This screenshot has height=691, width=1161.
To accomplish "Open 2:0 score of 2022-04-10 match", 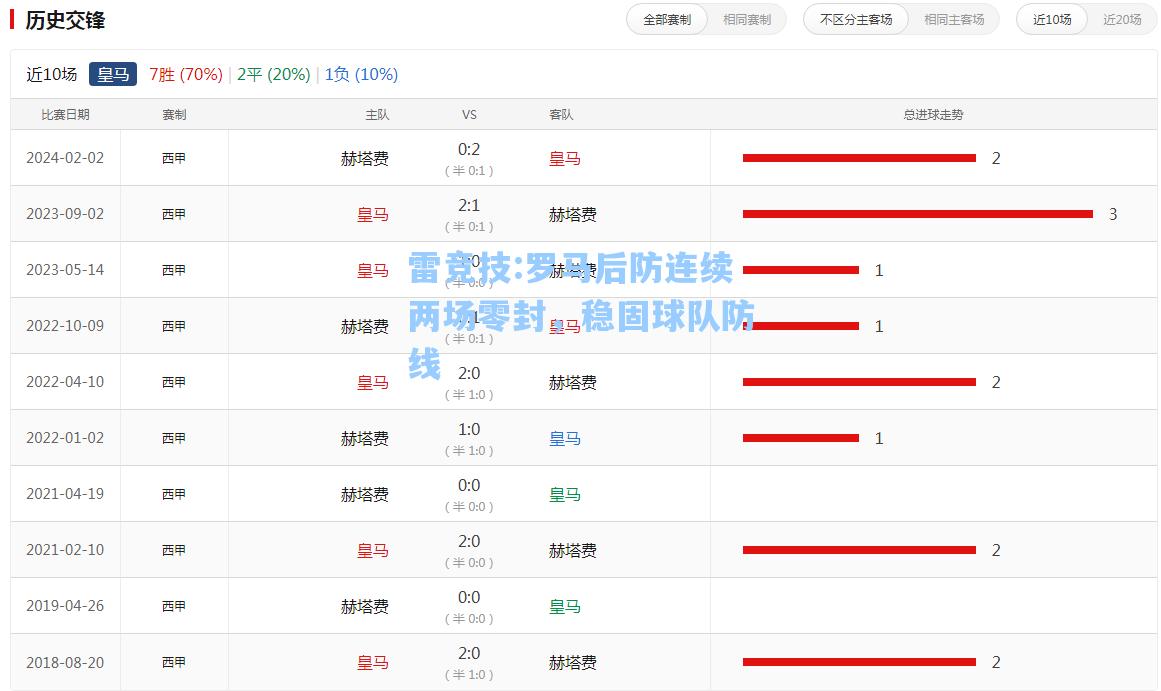I will click(469, 373).
